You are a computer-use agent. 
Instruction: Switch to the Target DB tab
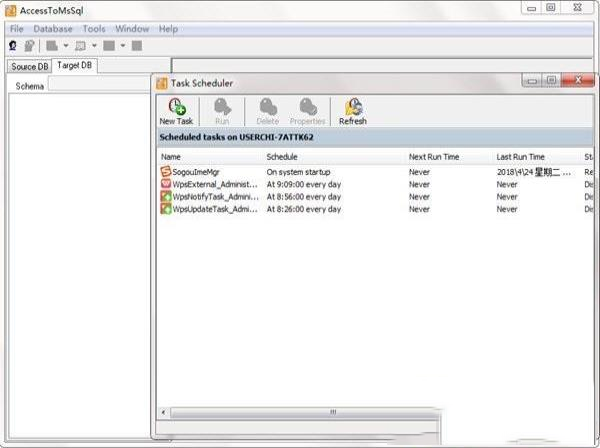click(75, 65)
